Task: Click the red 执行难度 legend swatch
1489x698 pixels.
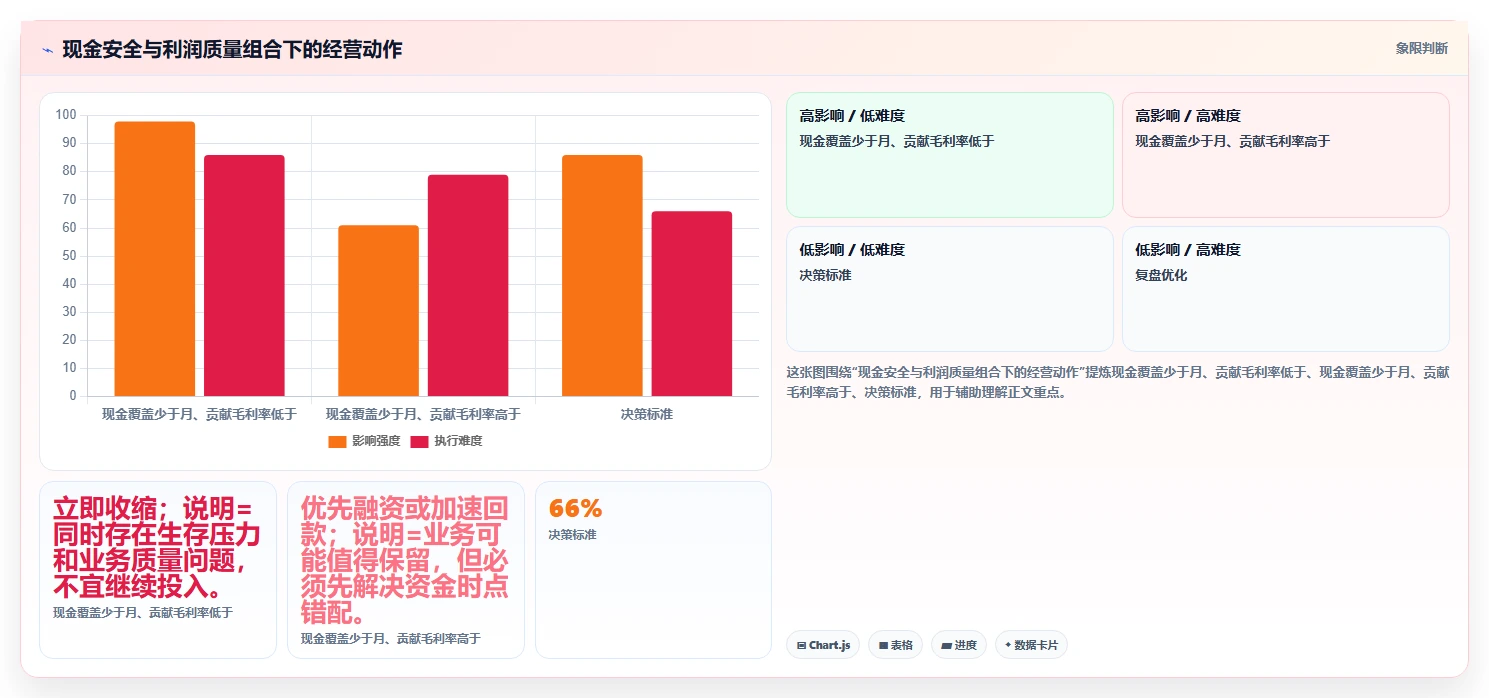Action: click(419, 441)
